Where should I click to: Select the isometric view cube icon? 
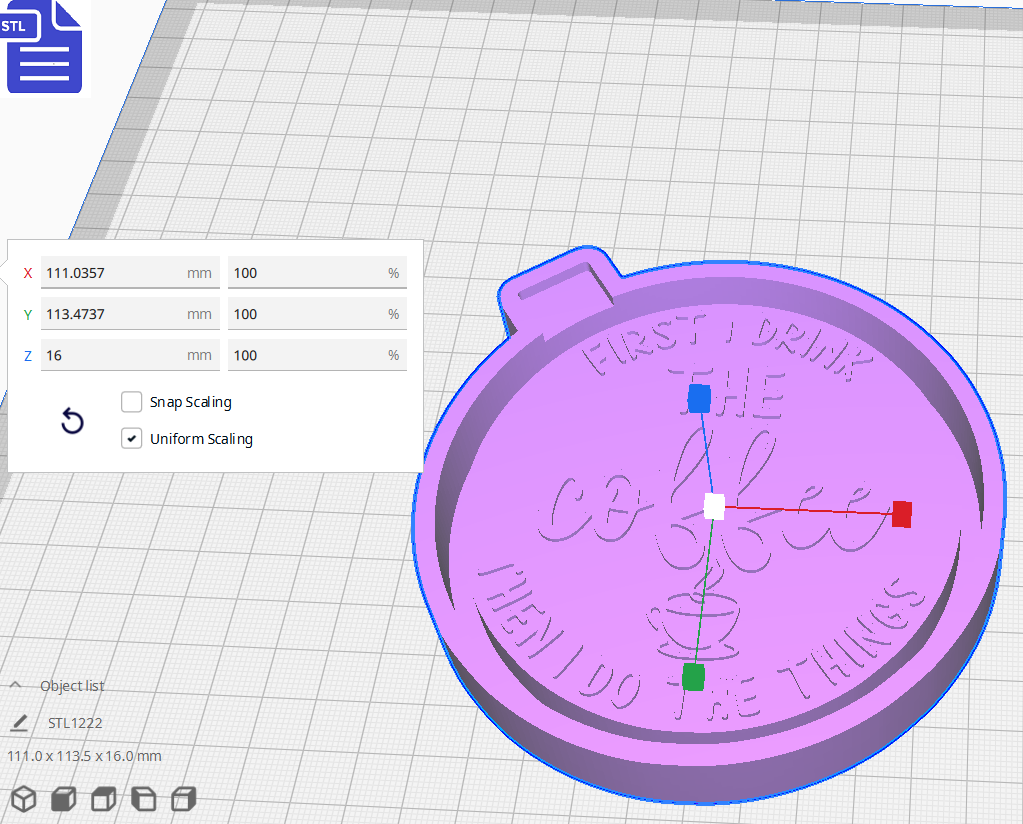click(23, 799)
